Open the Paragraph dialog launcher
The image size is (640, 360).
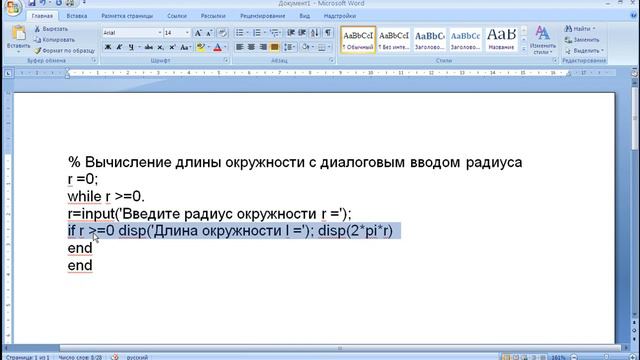[x=331, y=60]
